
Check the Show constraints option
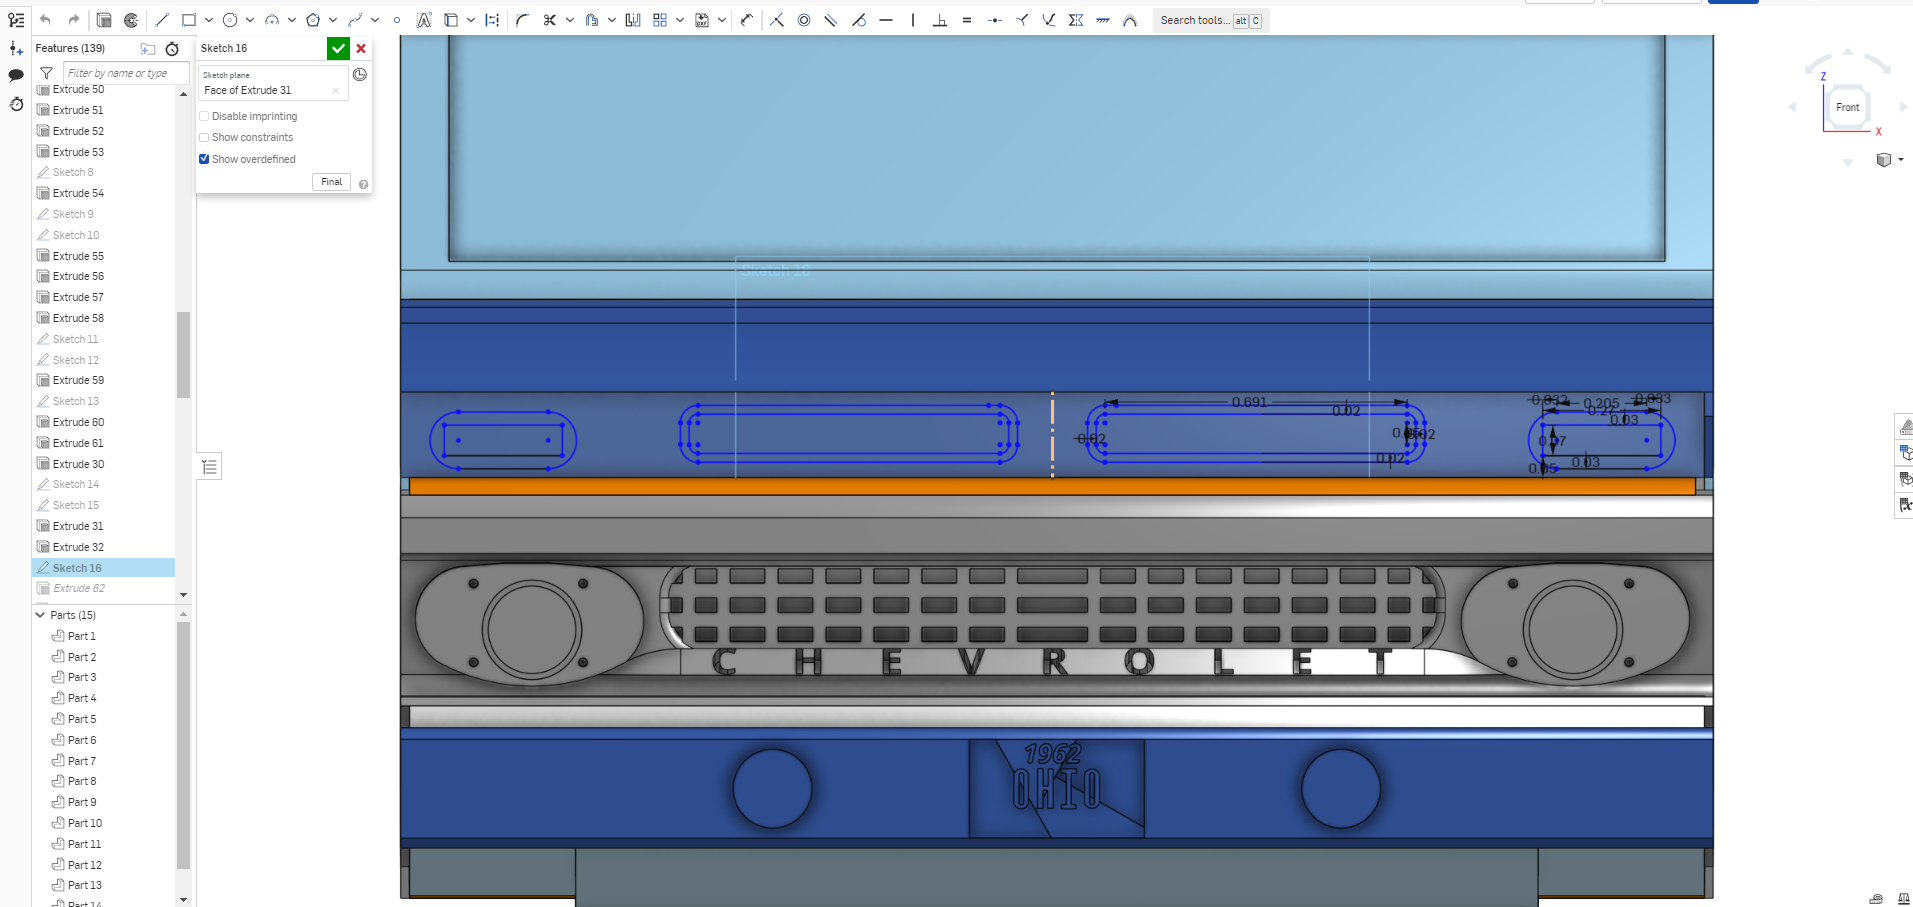coord(204,137)
